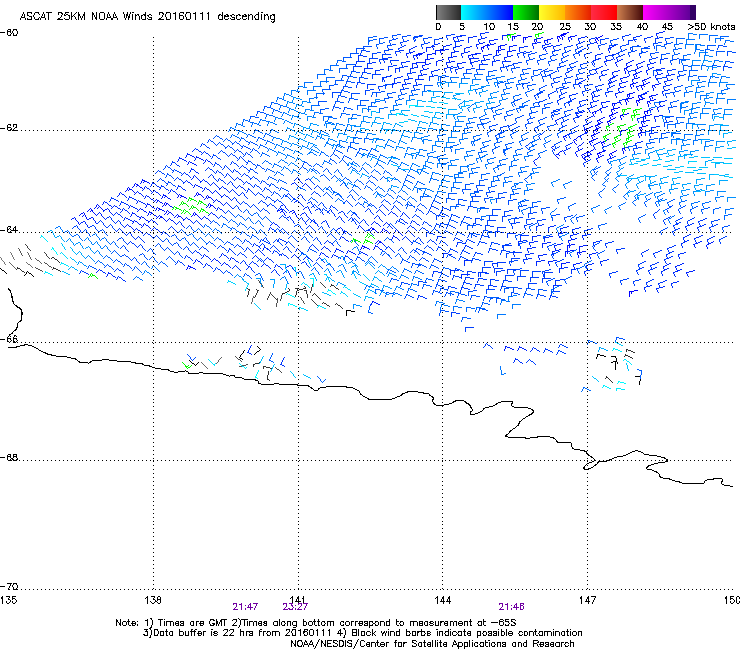Screen dimensions: 740x650
Task: Click the latitude label '-64'
Action: (x=9, y=230)
